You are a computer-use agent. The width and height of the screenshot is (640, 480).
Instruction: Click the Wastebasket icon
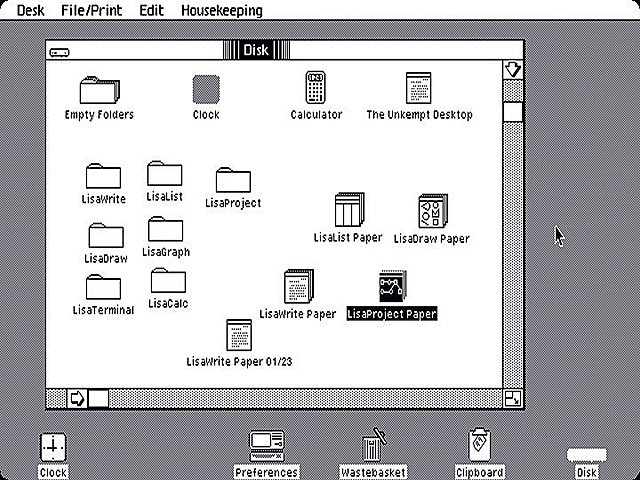[x=373, y=445]
